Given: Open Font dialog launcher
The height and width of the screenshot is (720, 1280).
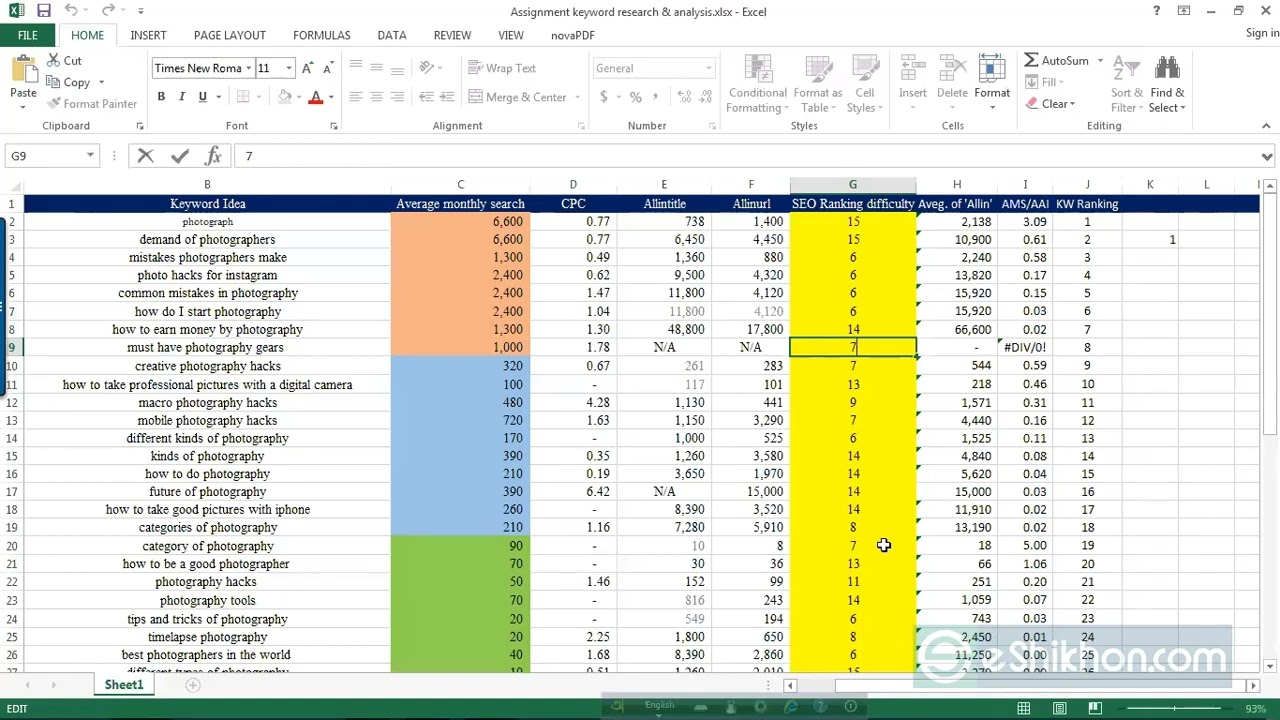Looking at the screenshot, I should click(x=333, y=126).
